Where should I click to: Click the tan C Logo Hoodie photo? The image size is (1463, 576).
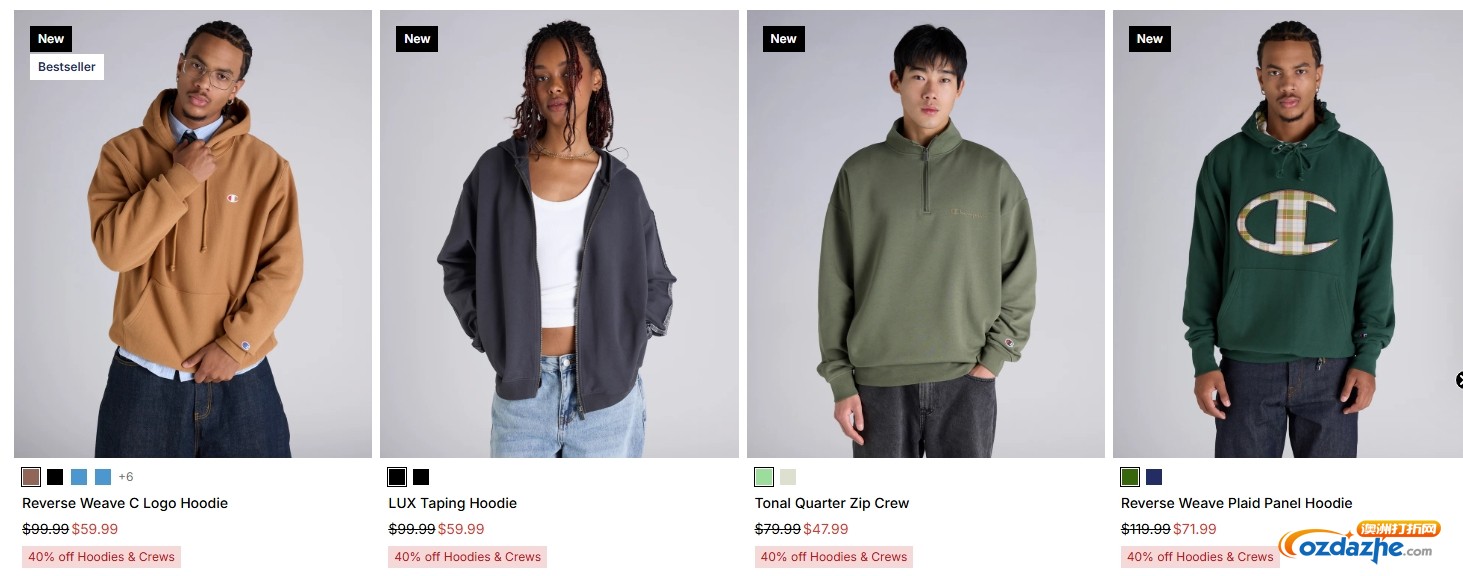(193, 234)
